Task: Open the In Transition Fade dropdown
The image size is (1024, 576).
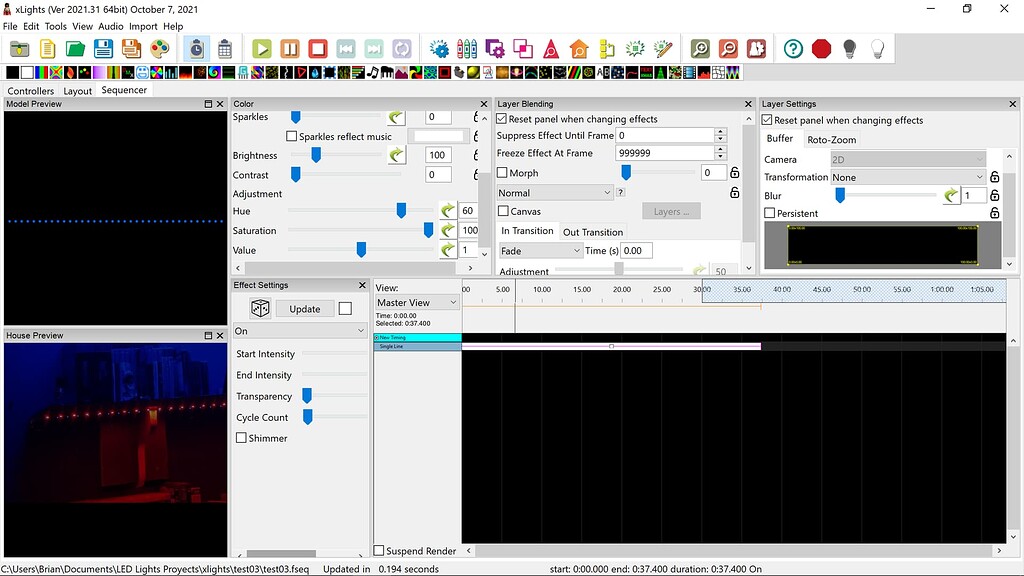Action: (540, 251)
